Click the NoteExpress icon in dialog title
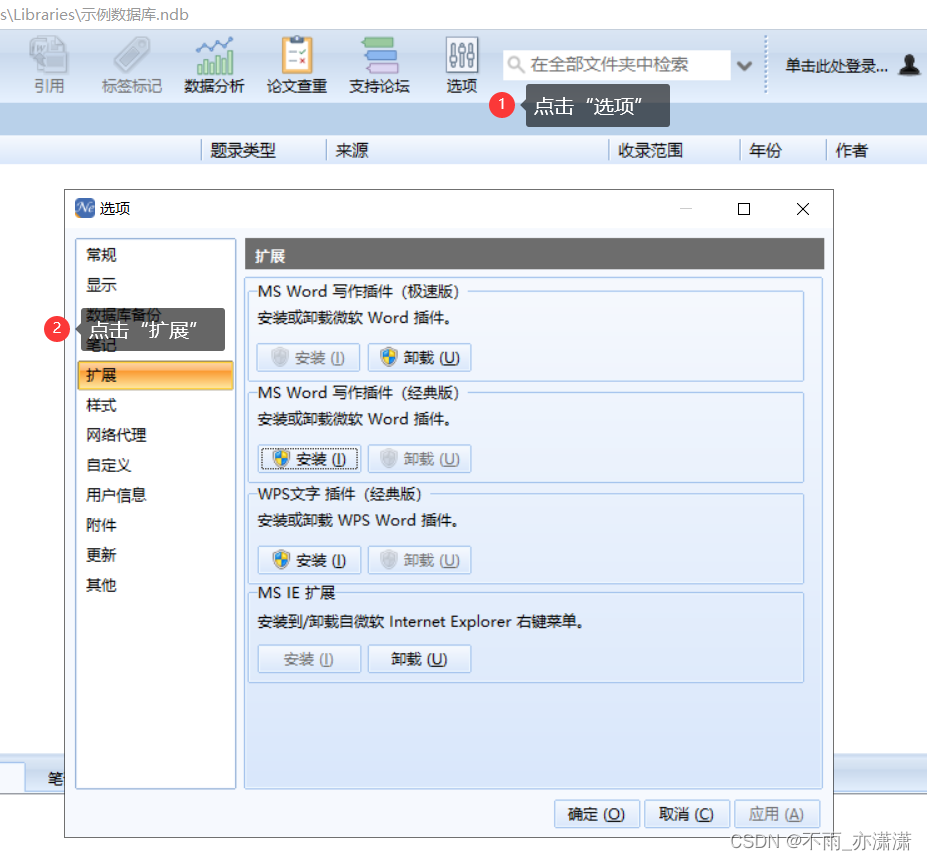The height and width of the screenshot is (860, 927). click(85, 208)
